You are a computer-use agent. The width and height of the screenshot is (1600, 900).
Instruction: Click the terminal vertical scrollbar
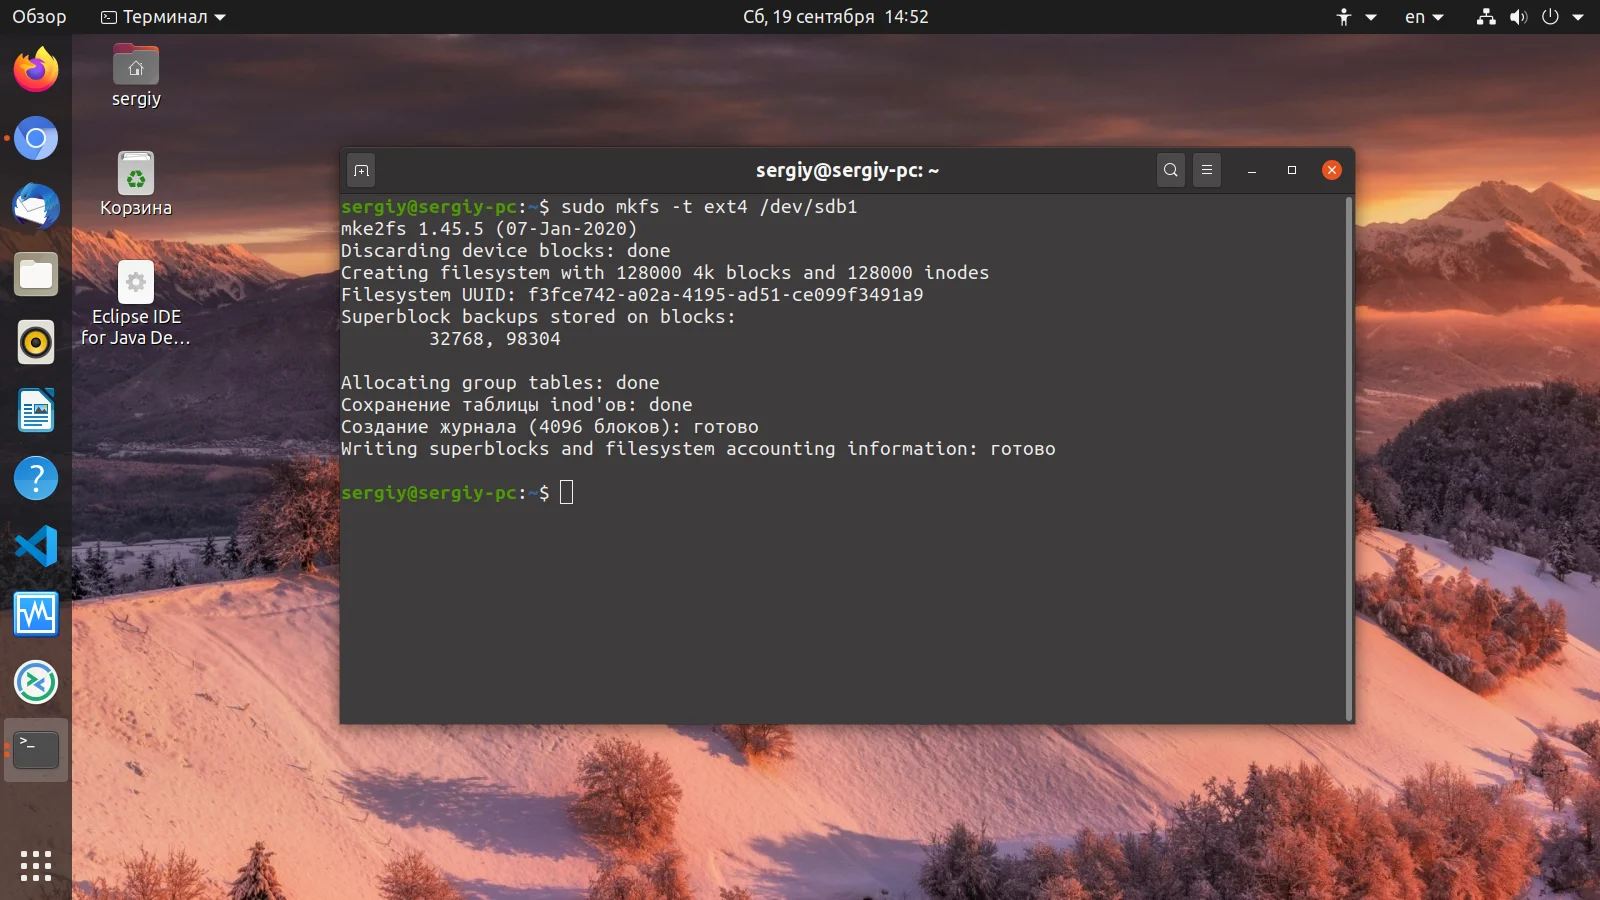[x=1349, y=458]
